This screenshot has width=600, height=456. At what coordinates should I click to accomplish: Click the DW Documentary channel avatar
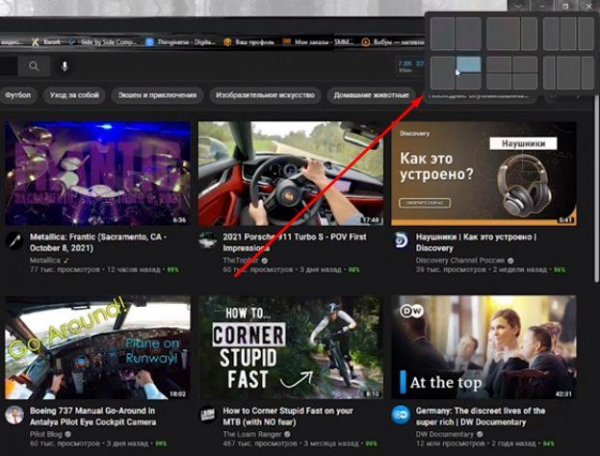[401, 415]
